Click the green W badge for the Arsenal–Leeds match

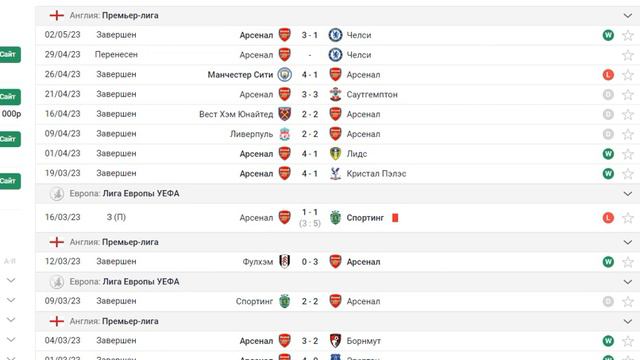click(x=608, y=154)
